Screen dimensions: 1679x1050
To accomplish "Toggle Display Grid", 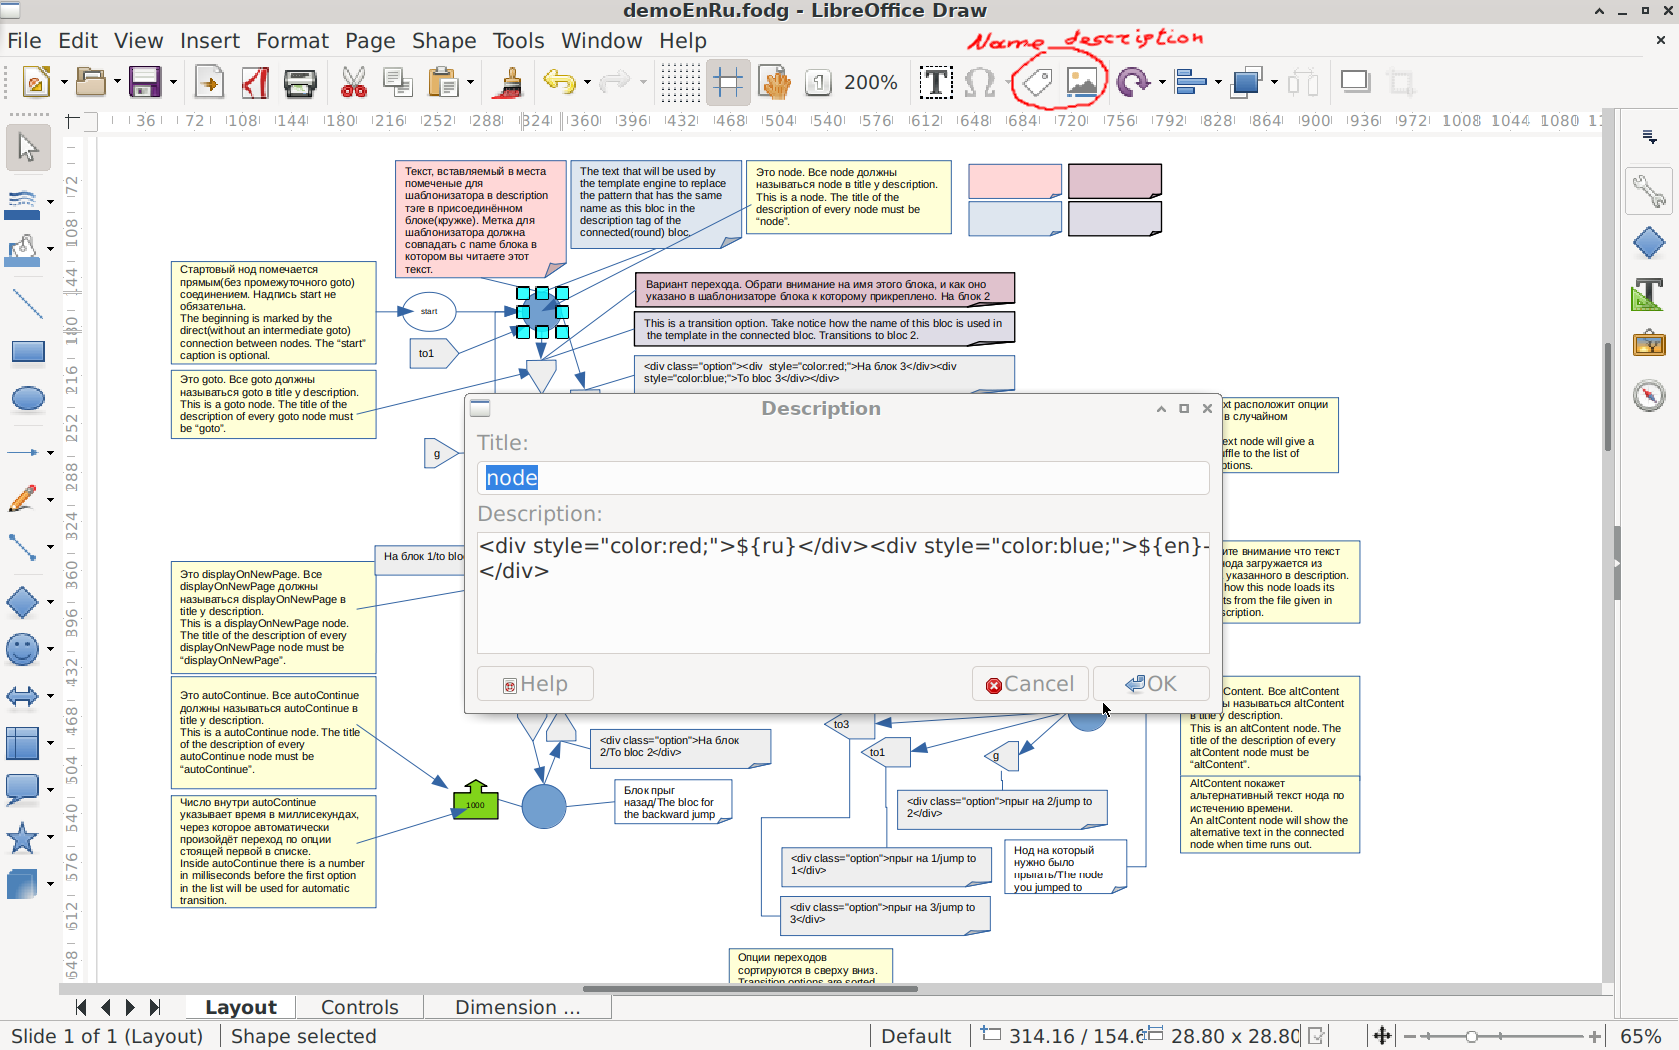I will tap(681, 82).
